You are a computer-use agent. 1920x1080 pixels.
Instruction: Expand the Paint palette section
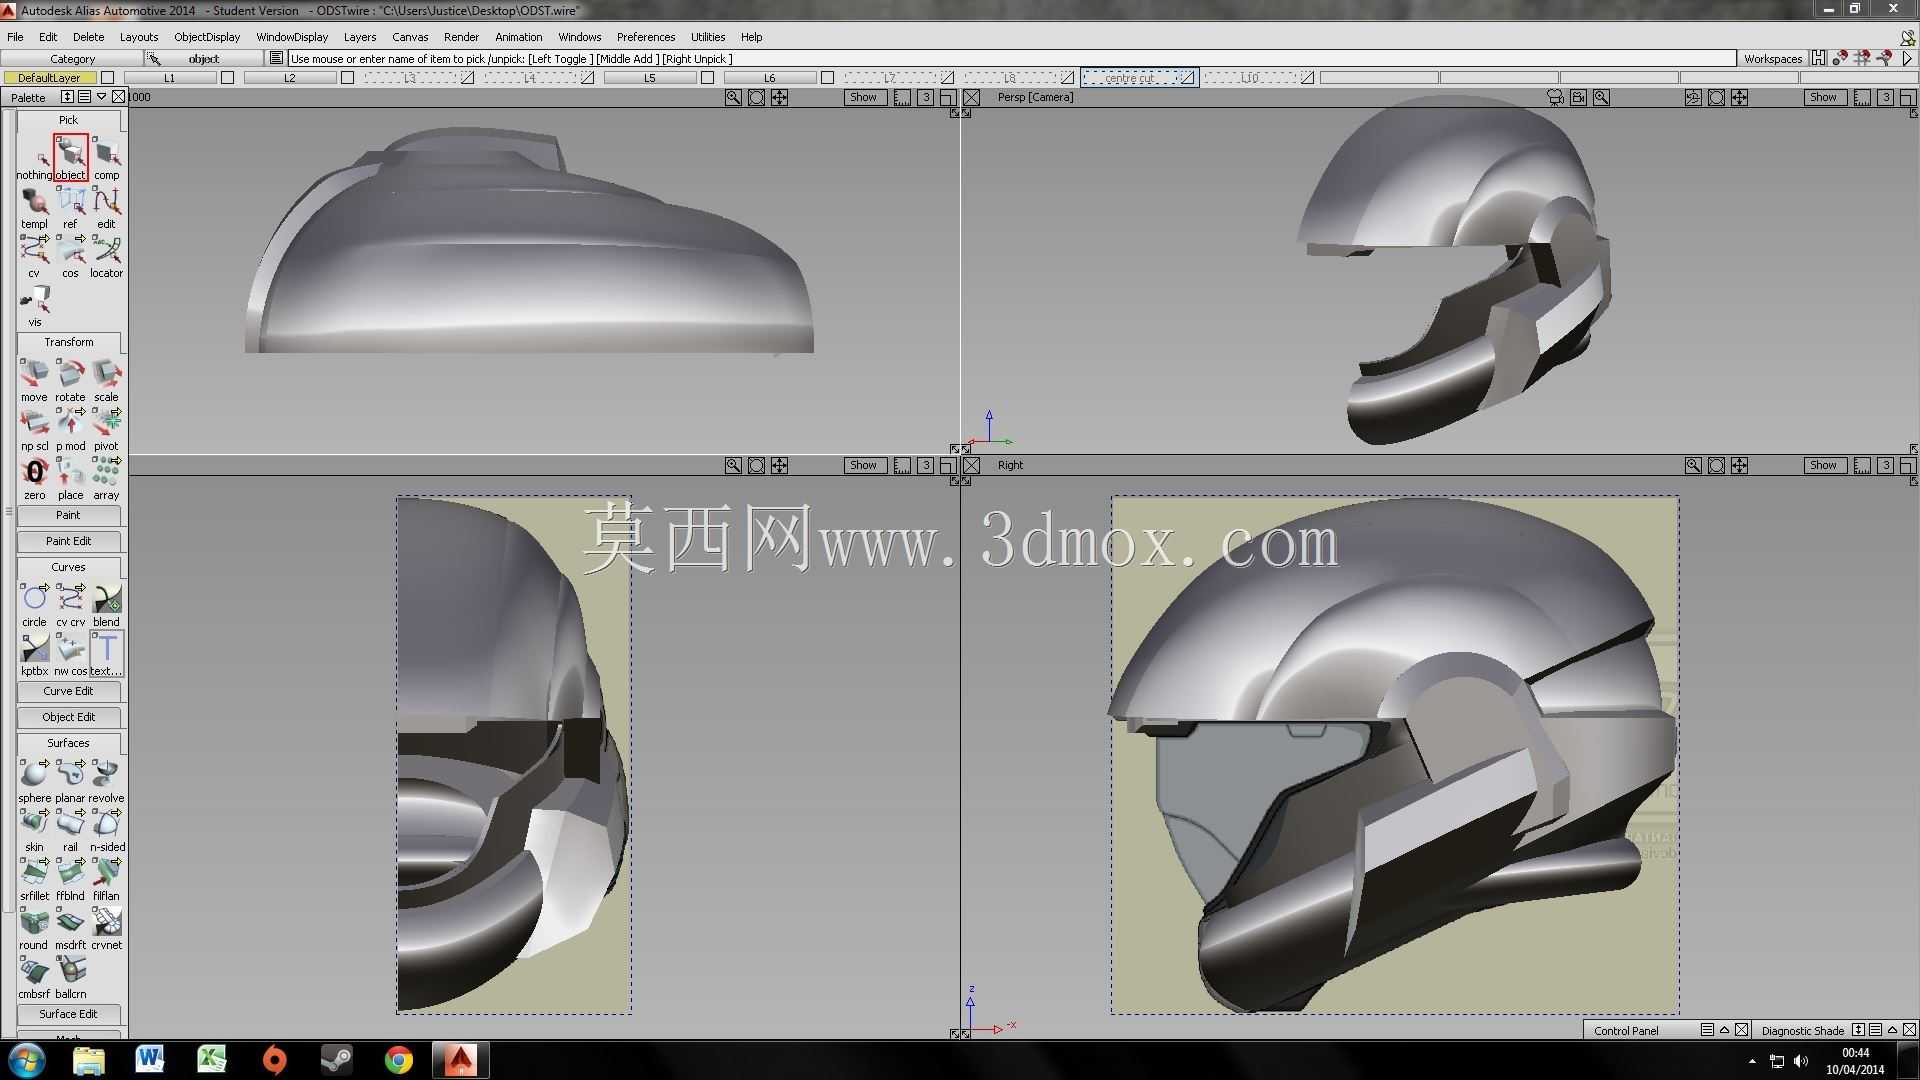point(68,515)
